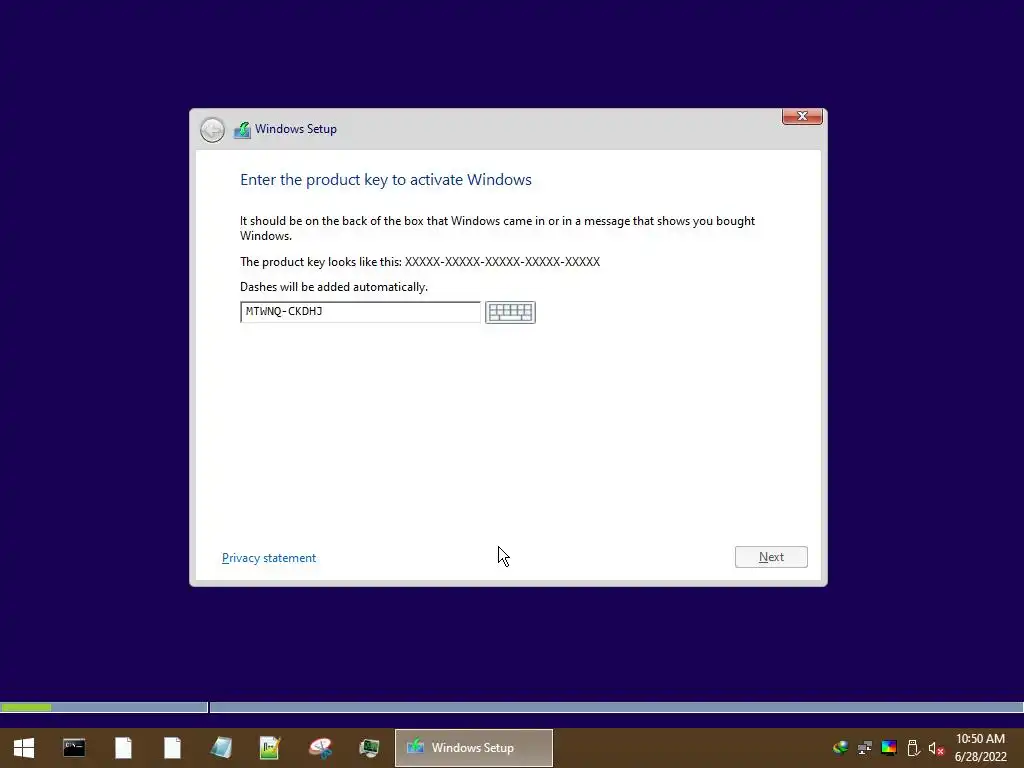Select the Windows Setup taskbar button

pos(473,748)
